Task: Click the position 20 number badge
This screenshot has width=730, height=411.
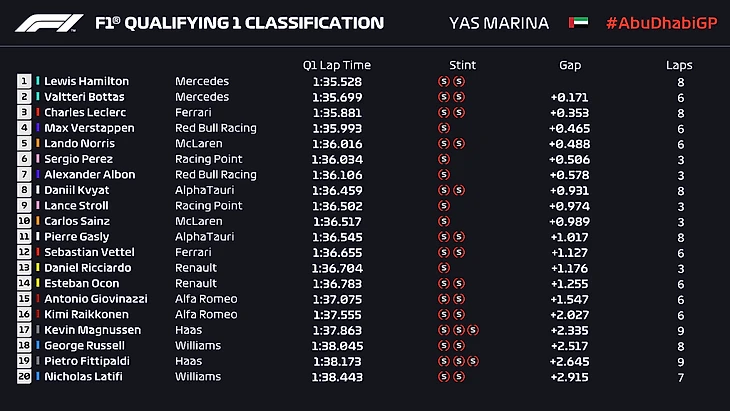Action: pyautogui.click(x=25, y=377)
